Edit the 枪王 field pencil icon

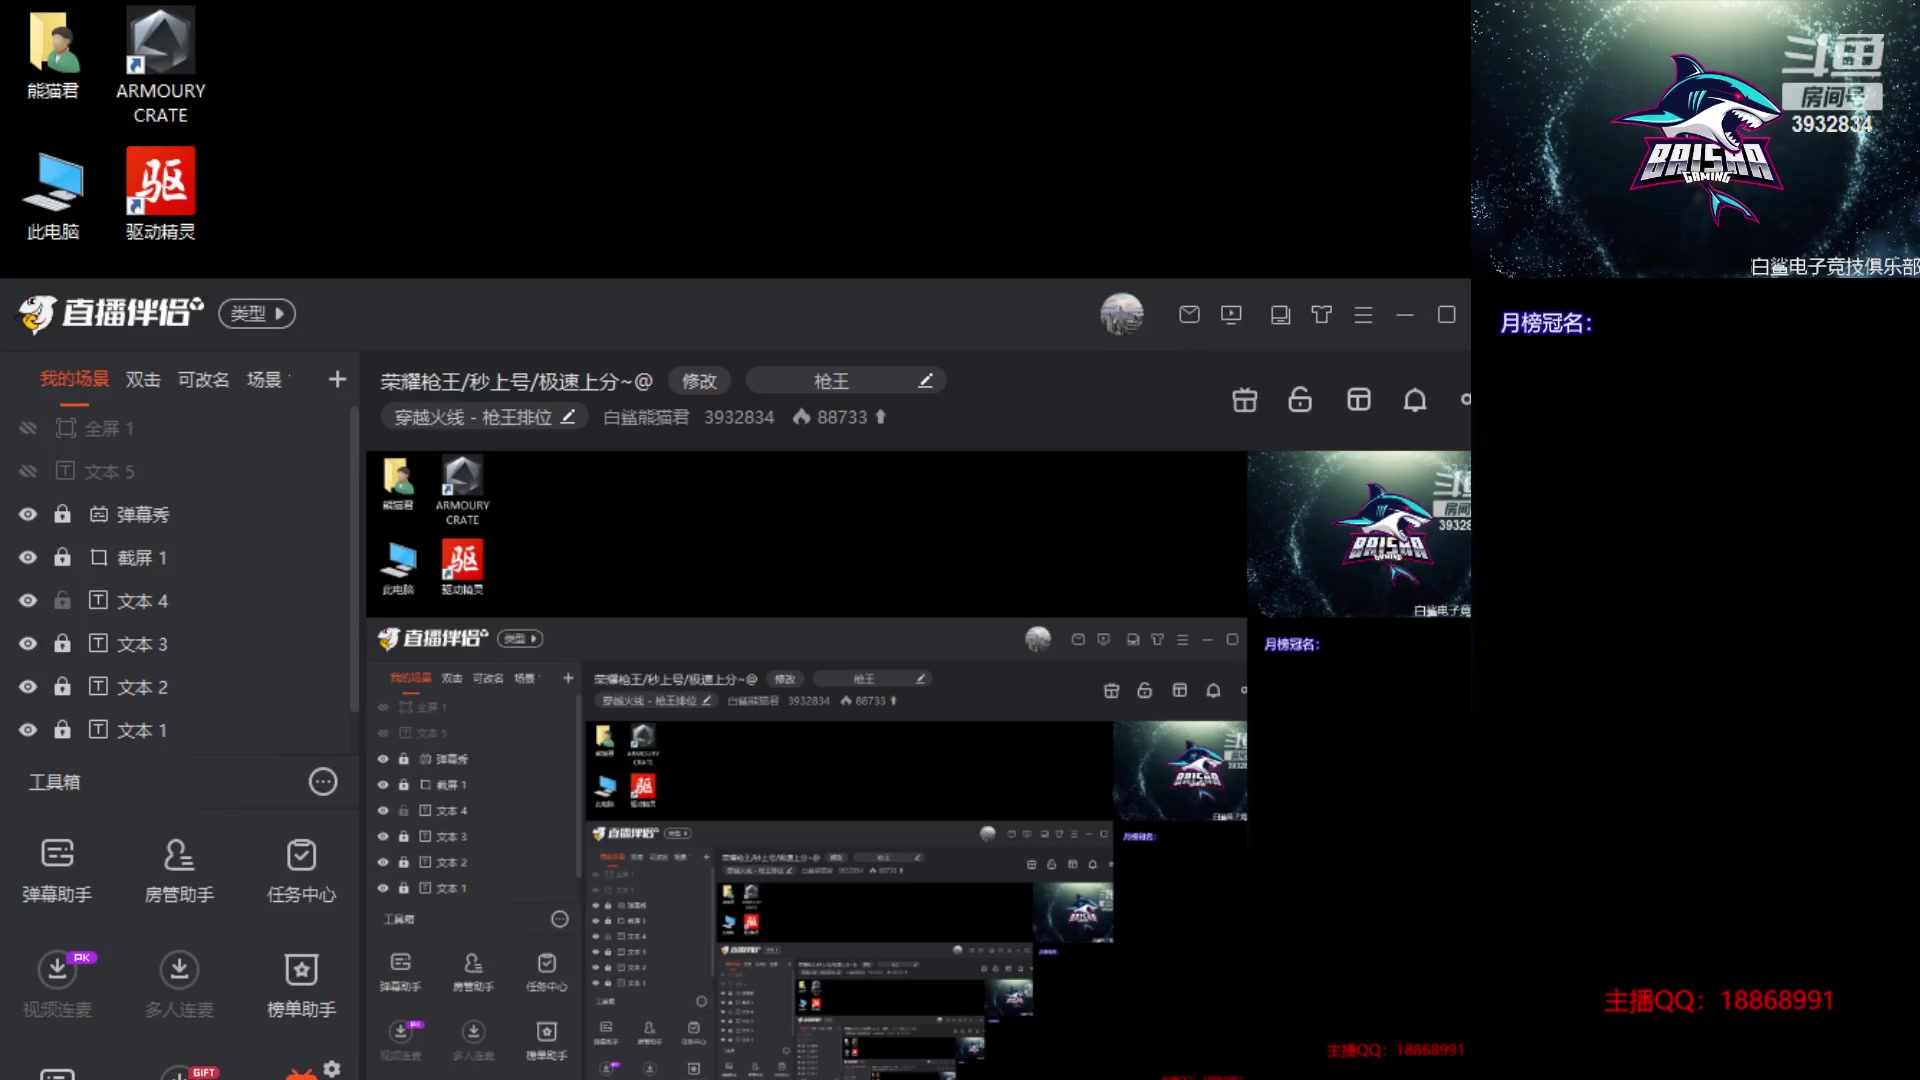926,381
